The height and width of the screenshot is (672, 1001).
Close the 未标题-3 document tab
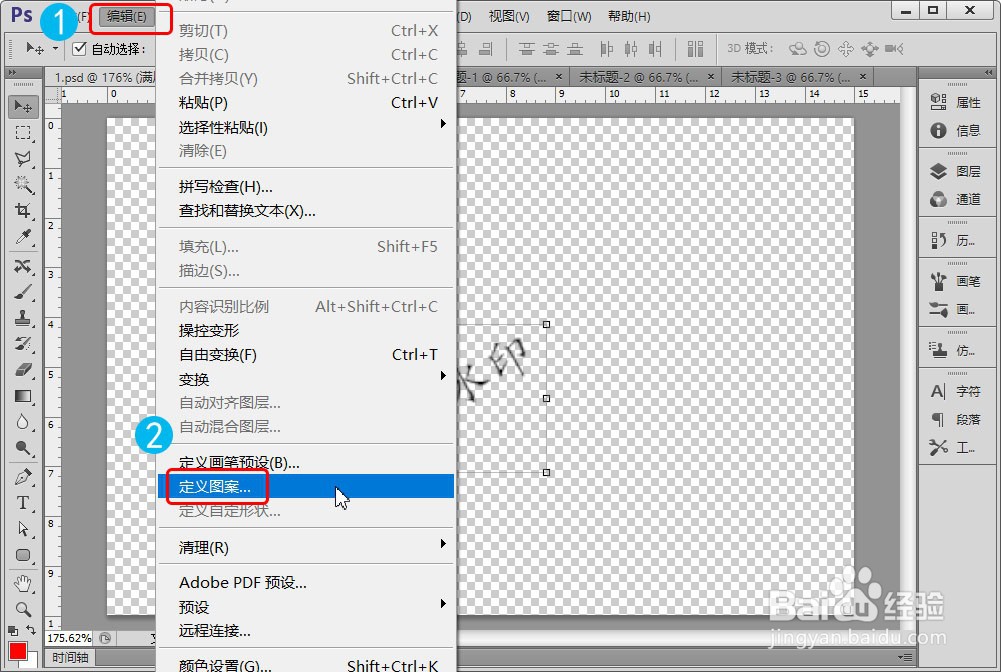pyautogui.click(x=862, y=77)
